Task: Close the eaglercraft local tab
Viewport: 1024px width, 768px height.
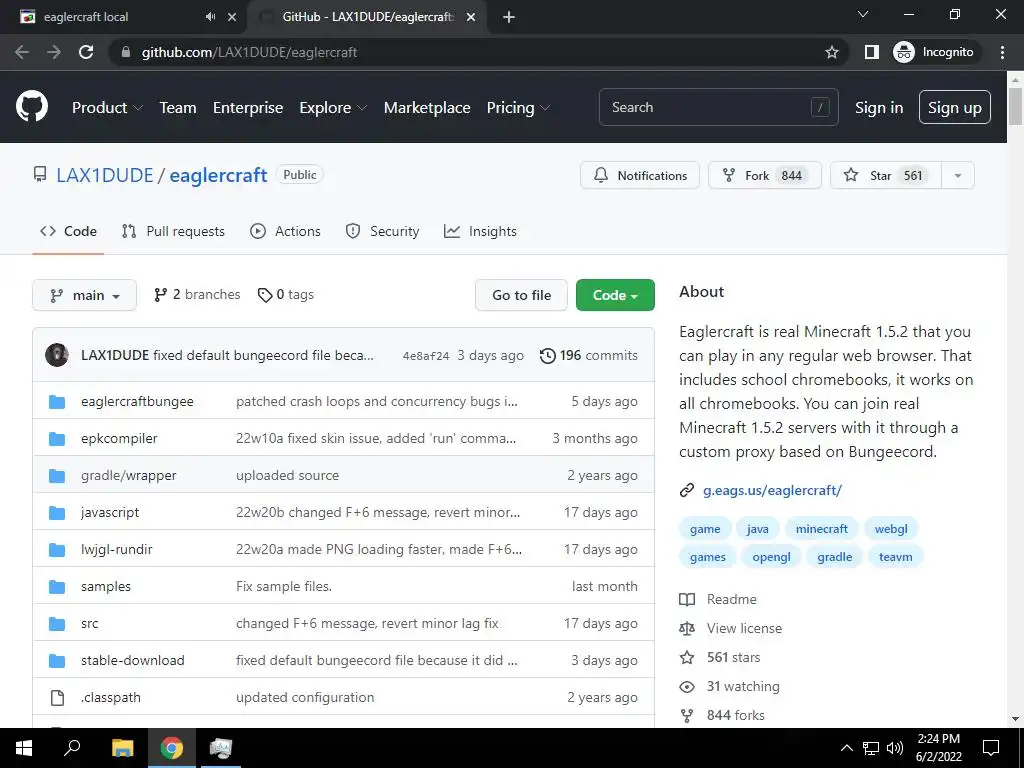Action: [232, 17]
